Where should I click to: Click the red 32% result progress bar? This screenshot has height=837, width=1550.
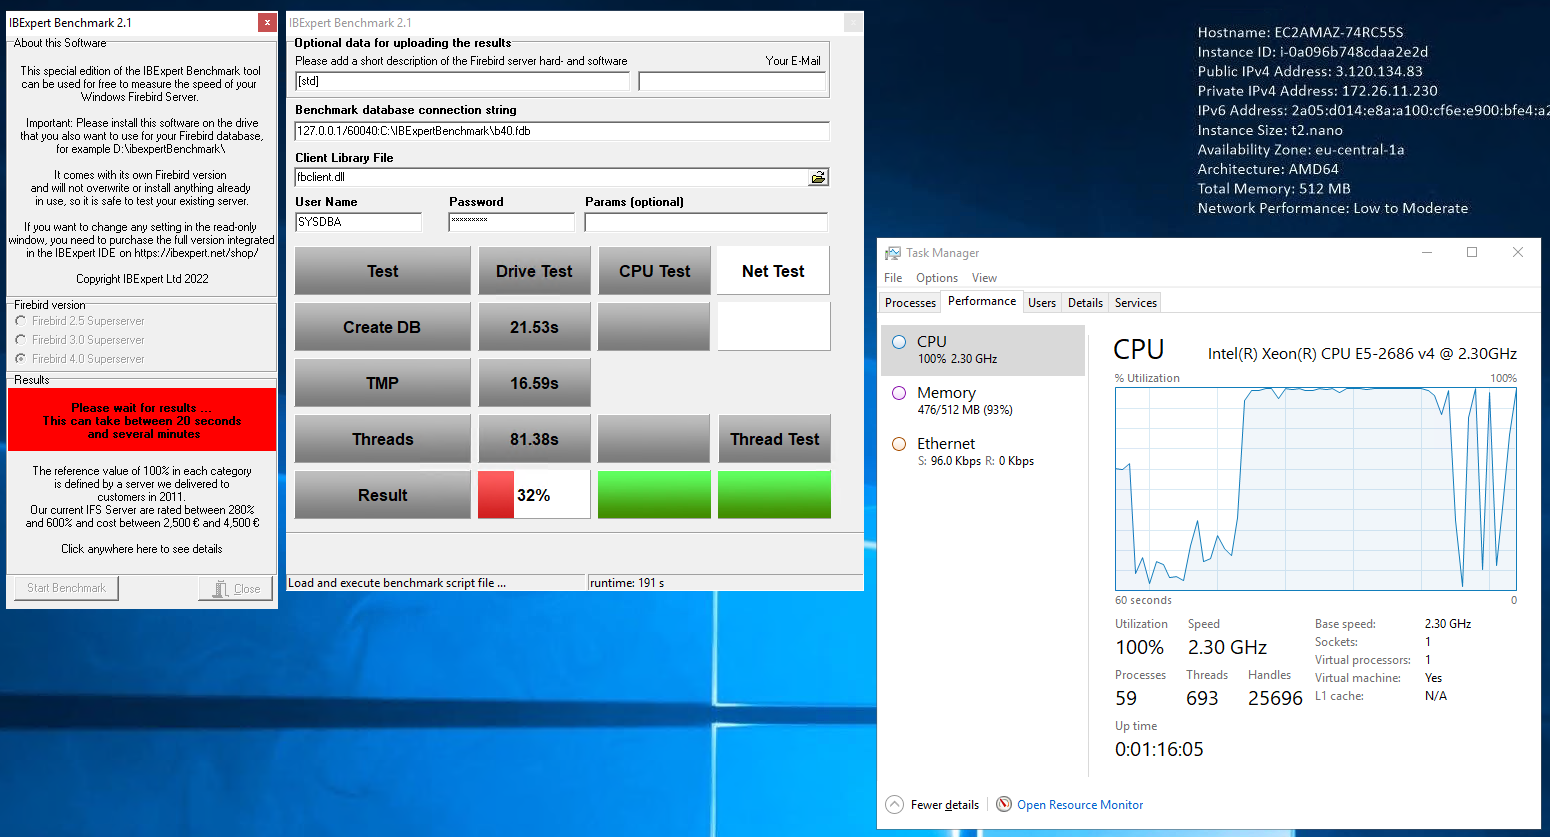[534, 495]
